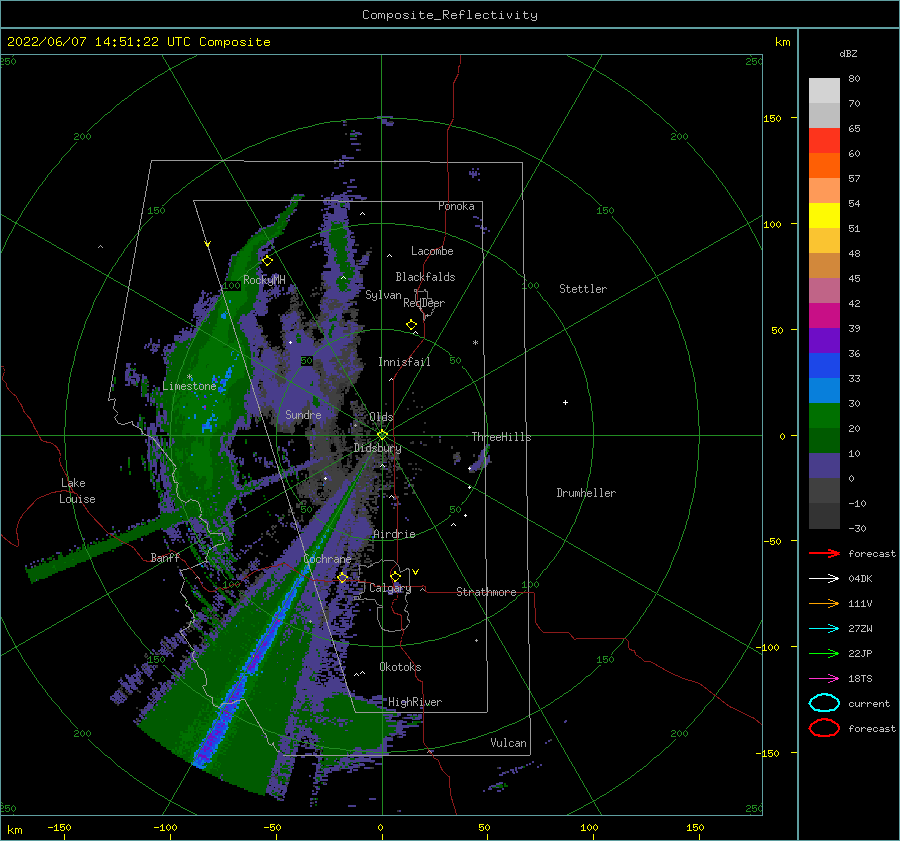The image size is (900, 841).
Task: Click the cyan 27ZW arrow symbol
Action: pos(824,629)
